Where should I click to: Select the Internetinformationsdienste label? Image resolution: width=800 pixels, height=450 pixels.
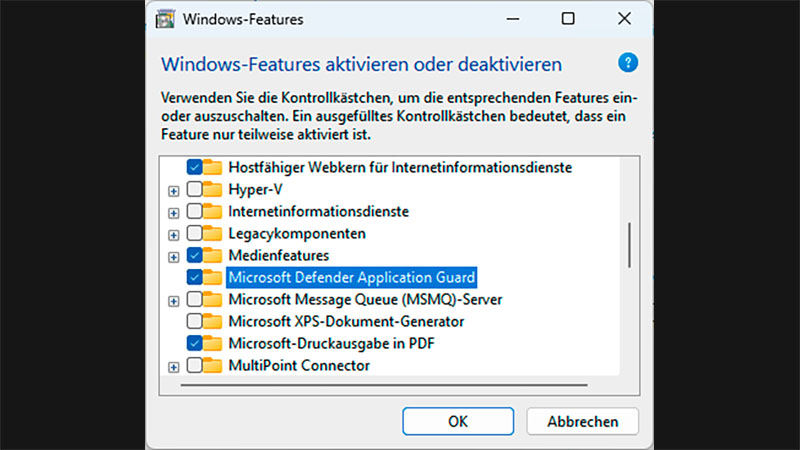click(318, 211)
